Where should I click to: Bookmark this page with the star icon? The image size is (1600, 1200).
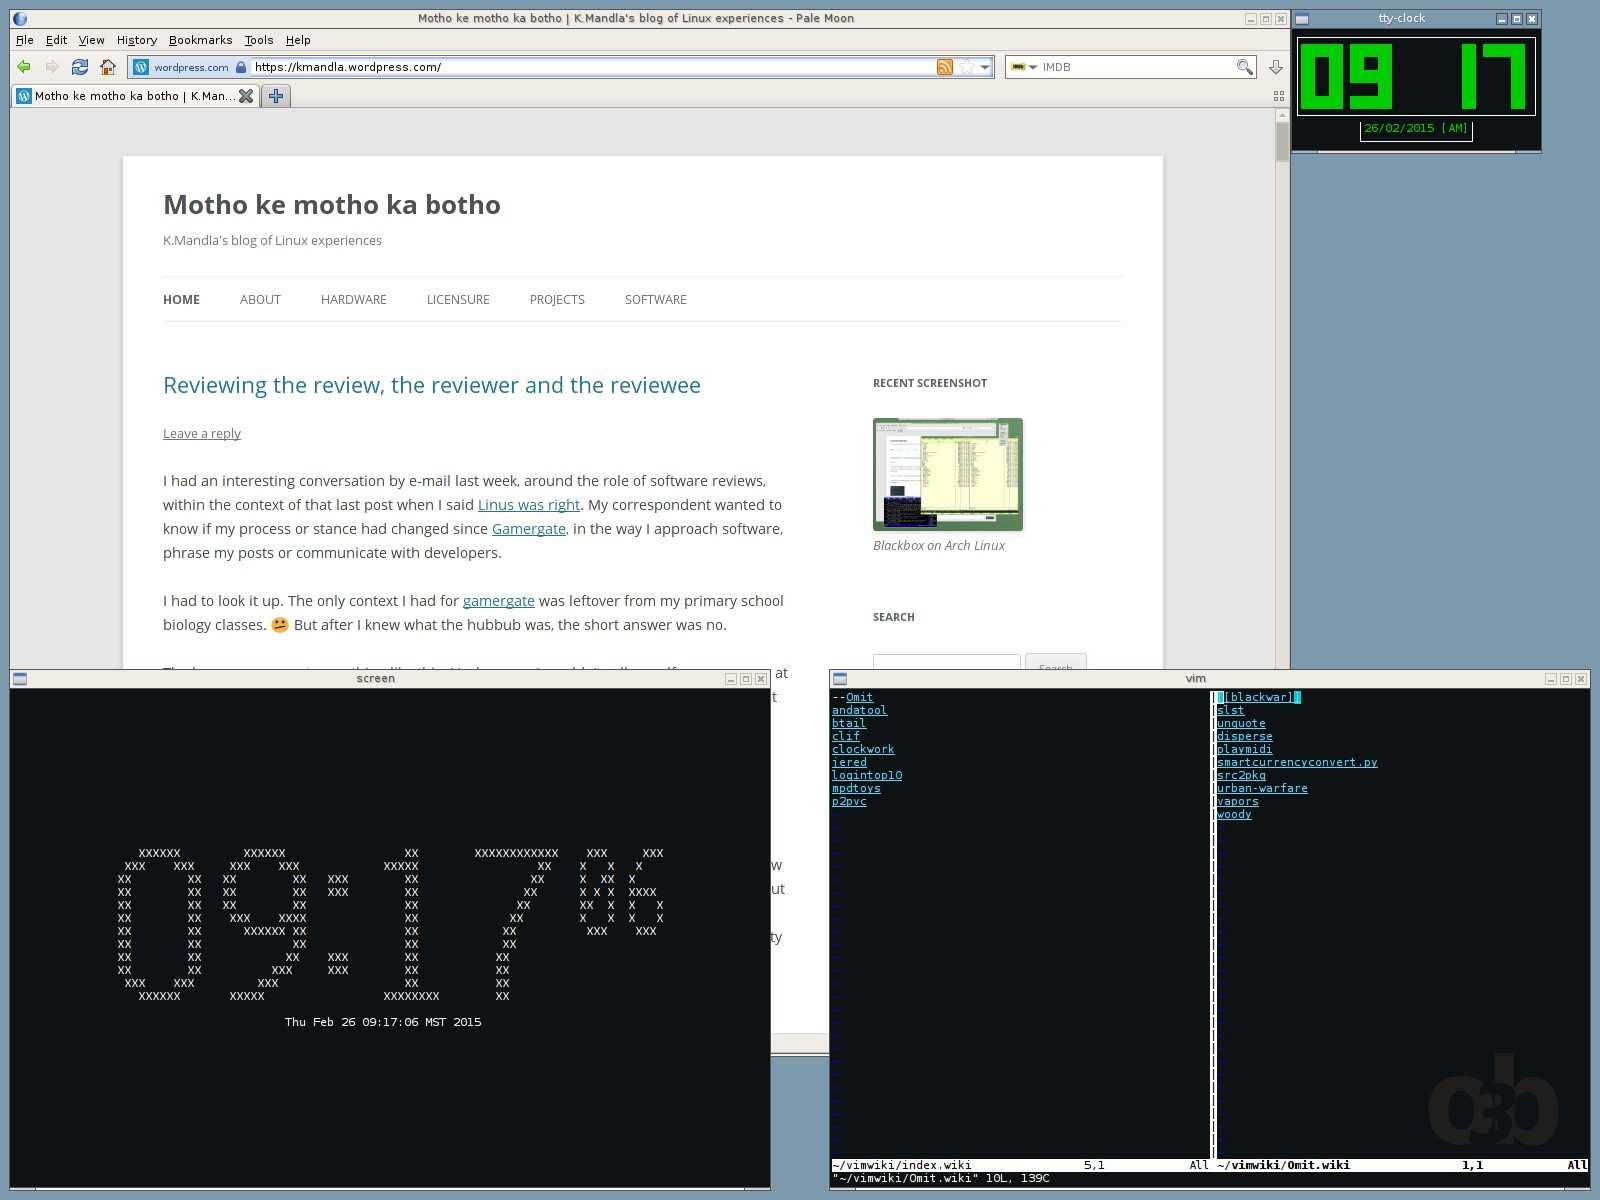967,67
